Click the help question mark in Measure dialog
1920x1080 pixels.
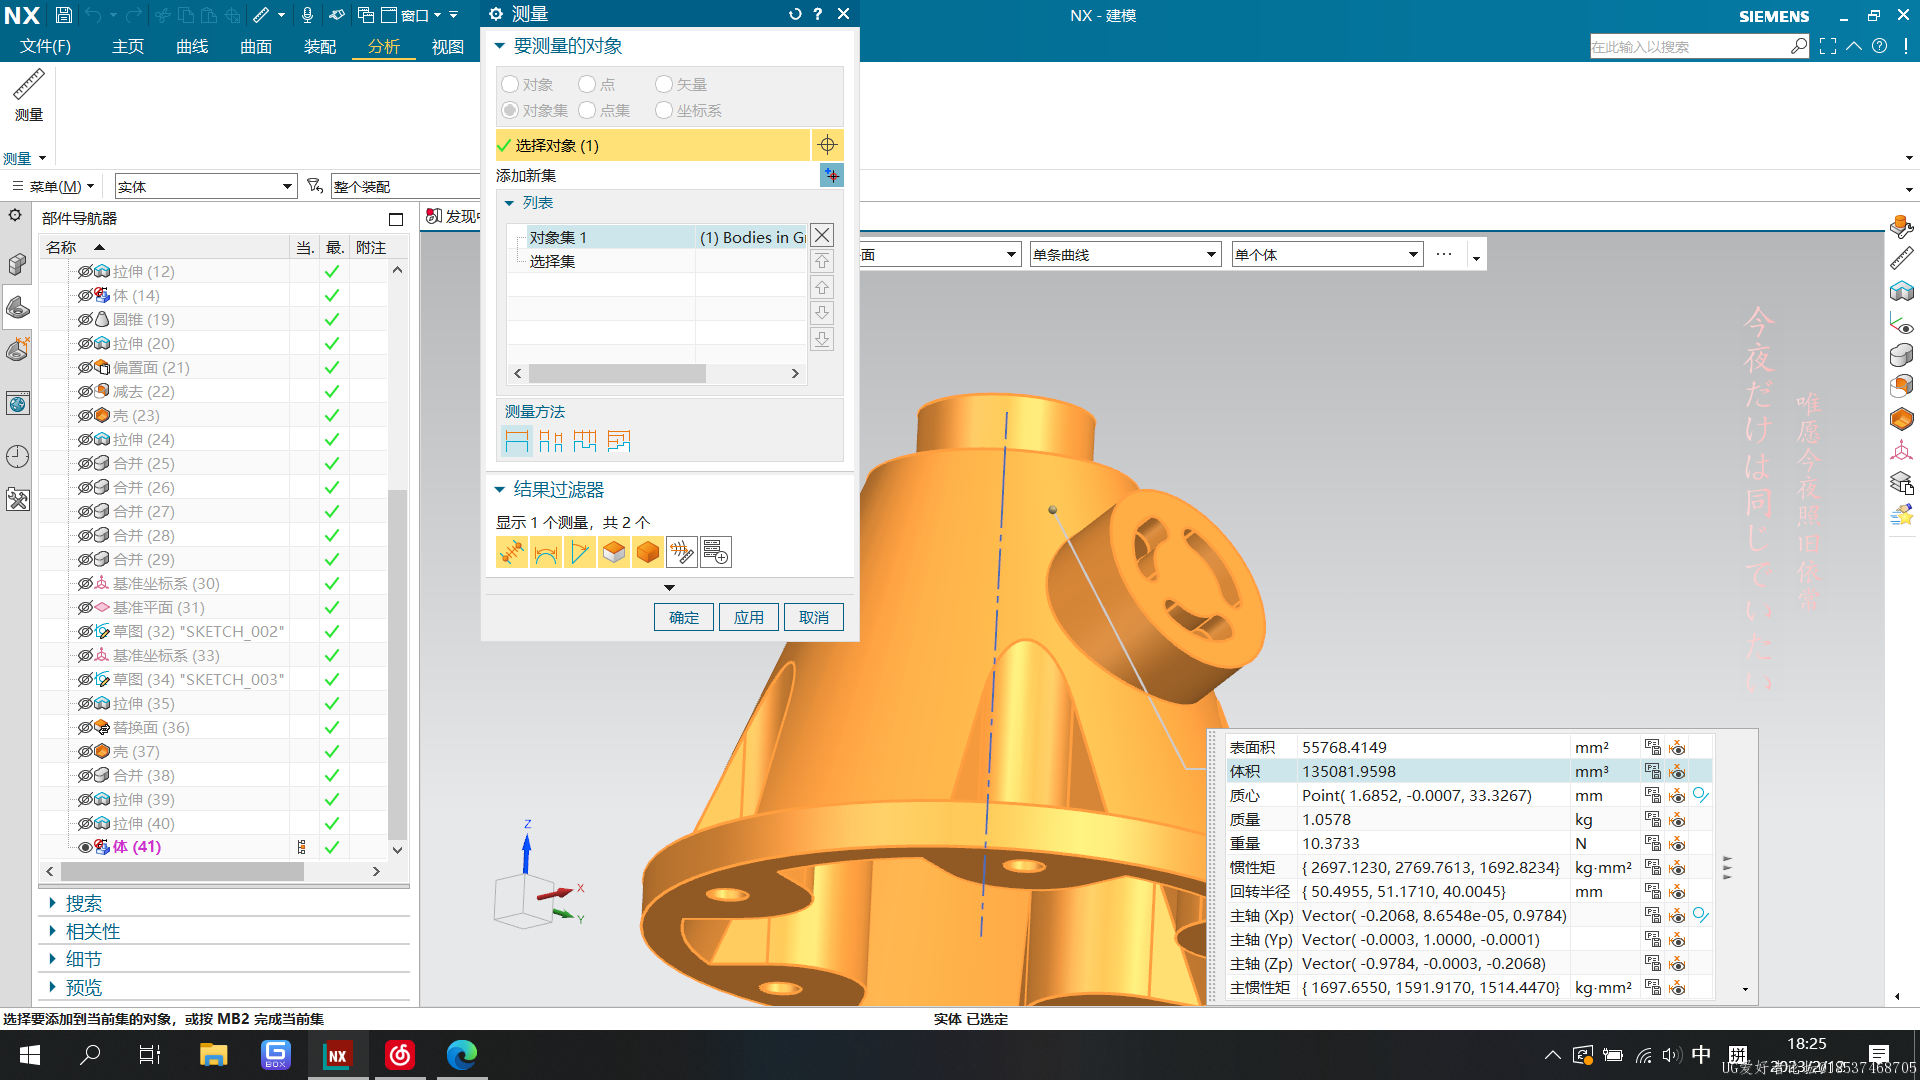(818, 14)
